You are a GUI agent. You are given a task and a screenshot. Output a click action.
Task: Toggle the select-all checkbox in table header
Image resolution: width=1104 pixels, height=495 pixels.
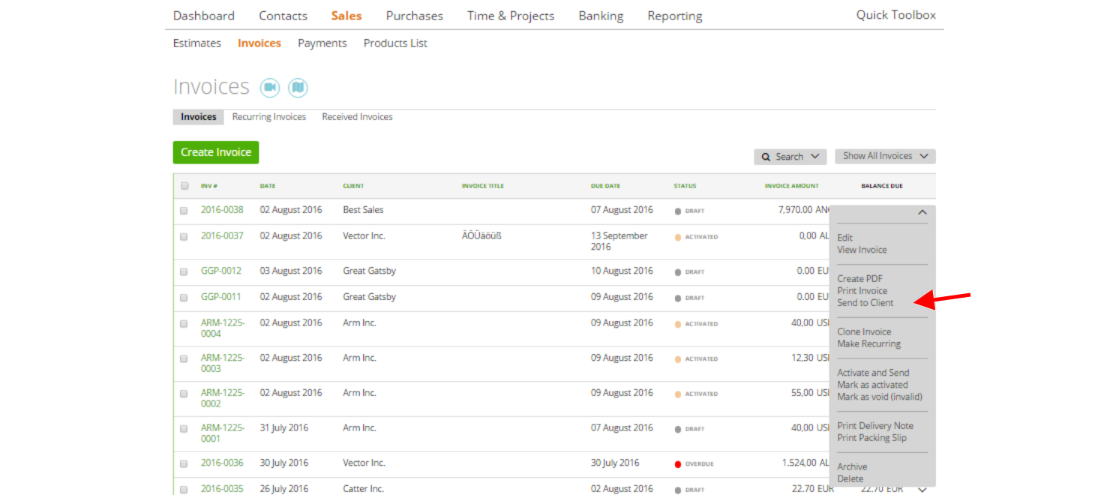[184, 186]
